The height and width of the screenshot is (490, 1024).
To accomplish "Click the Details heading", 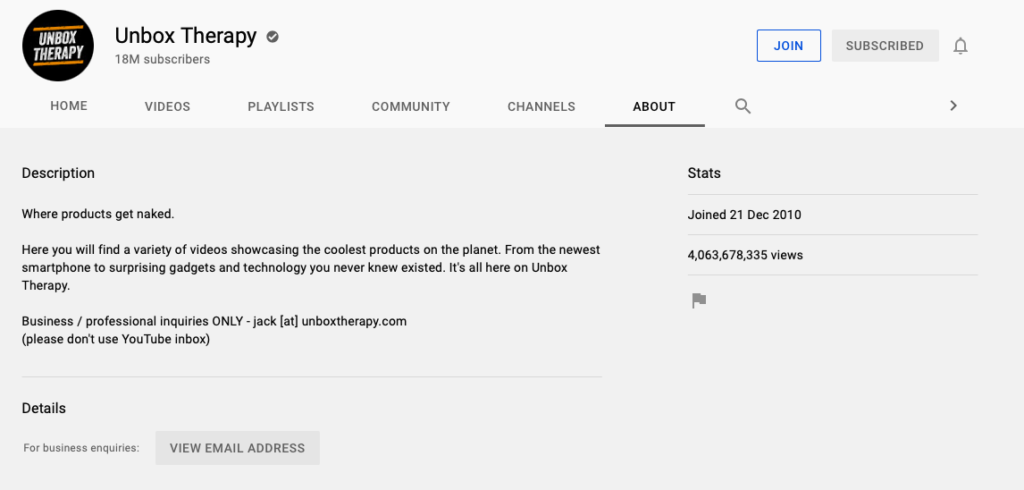I will coord(44,408).
